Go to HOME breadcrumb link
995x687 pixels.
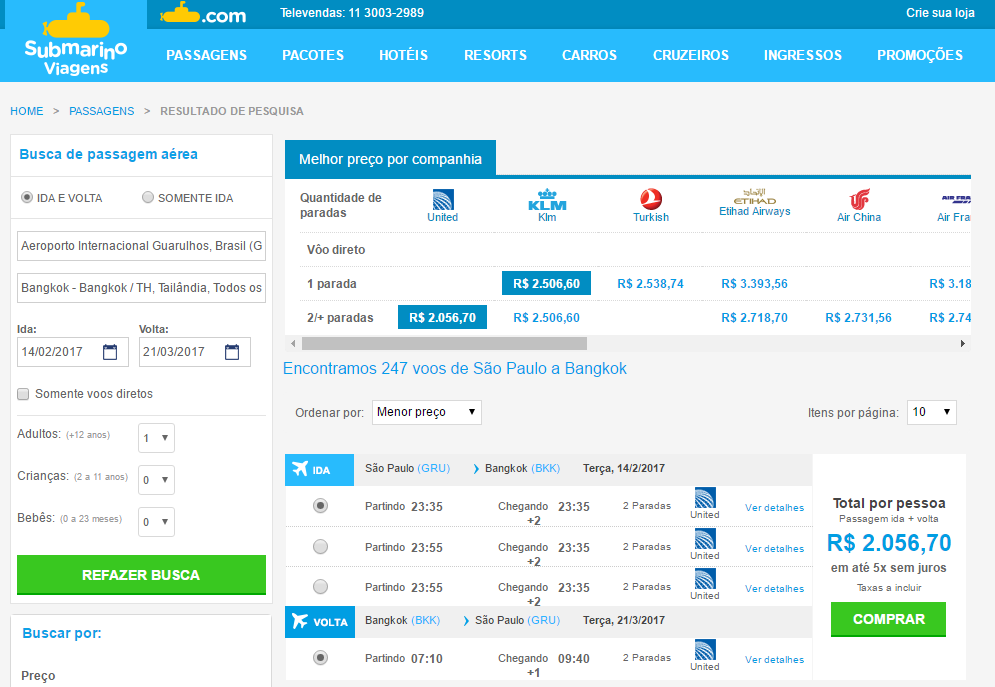[27, 111]
